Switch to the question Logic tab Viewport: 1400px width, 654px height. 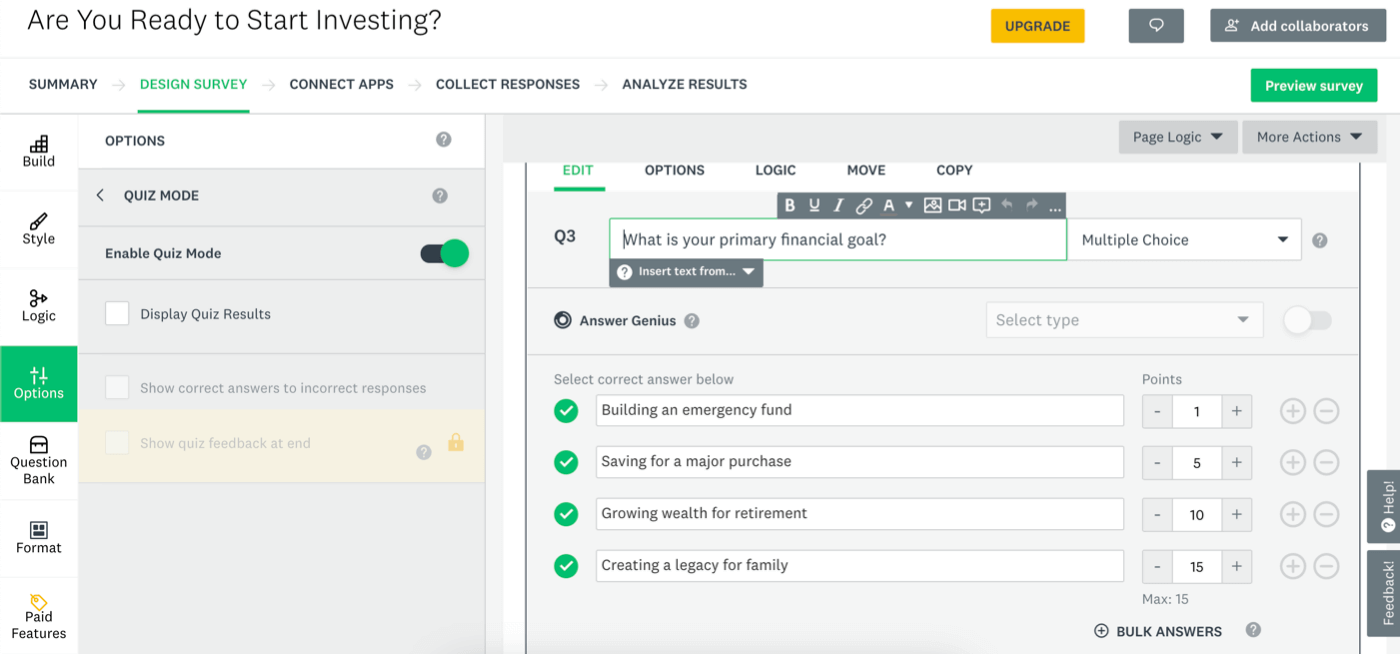[775, 170]
